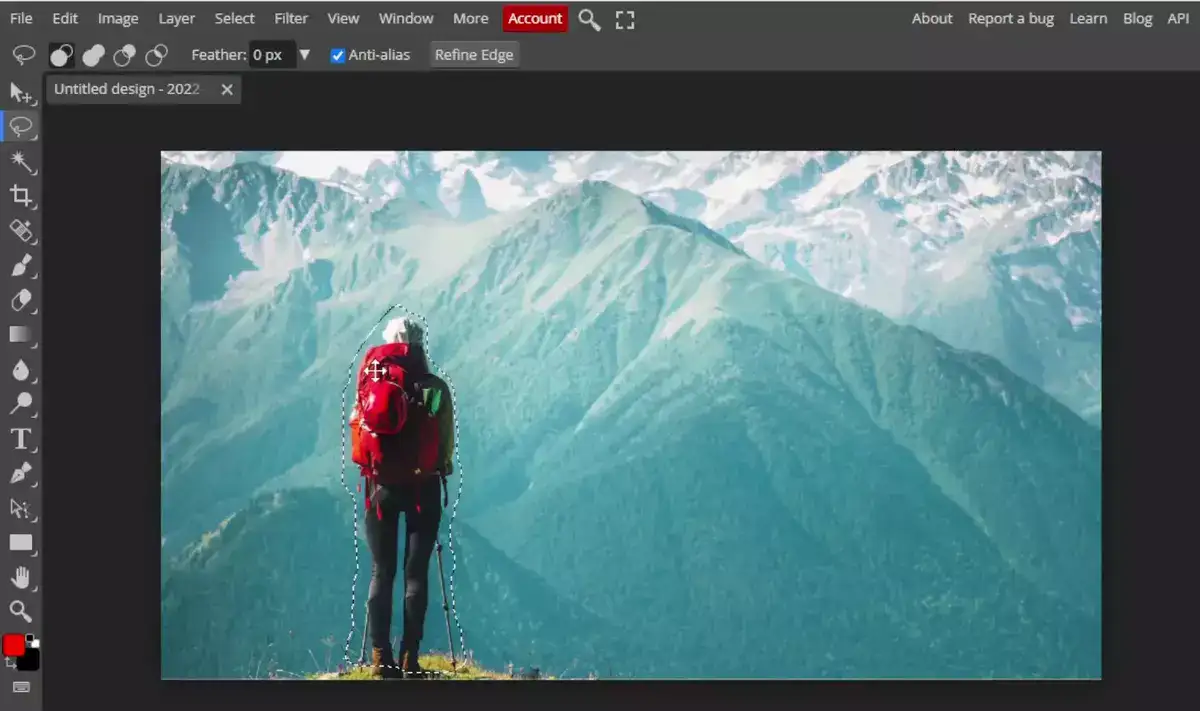Select the Move tool
The image size is (1200, 711).
pyautogui.click(x=21, y=93)
